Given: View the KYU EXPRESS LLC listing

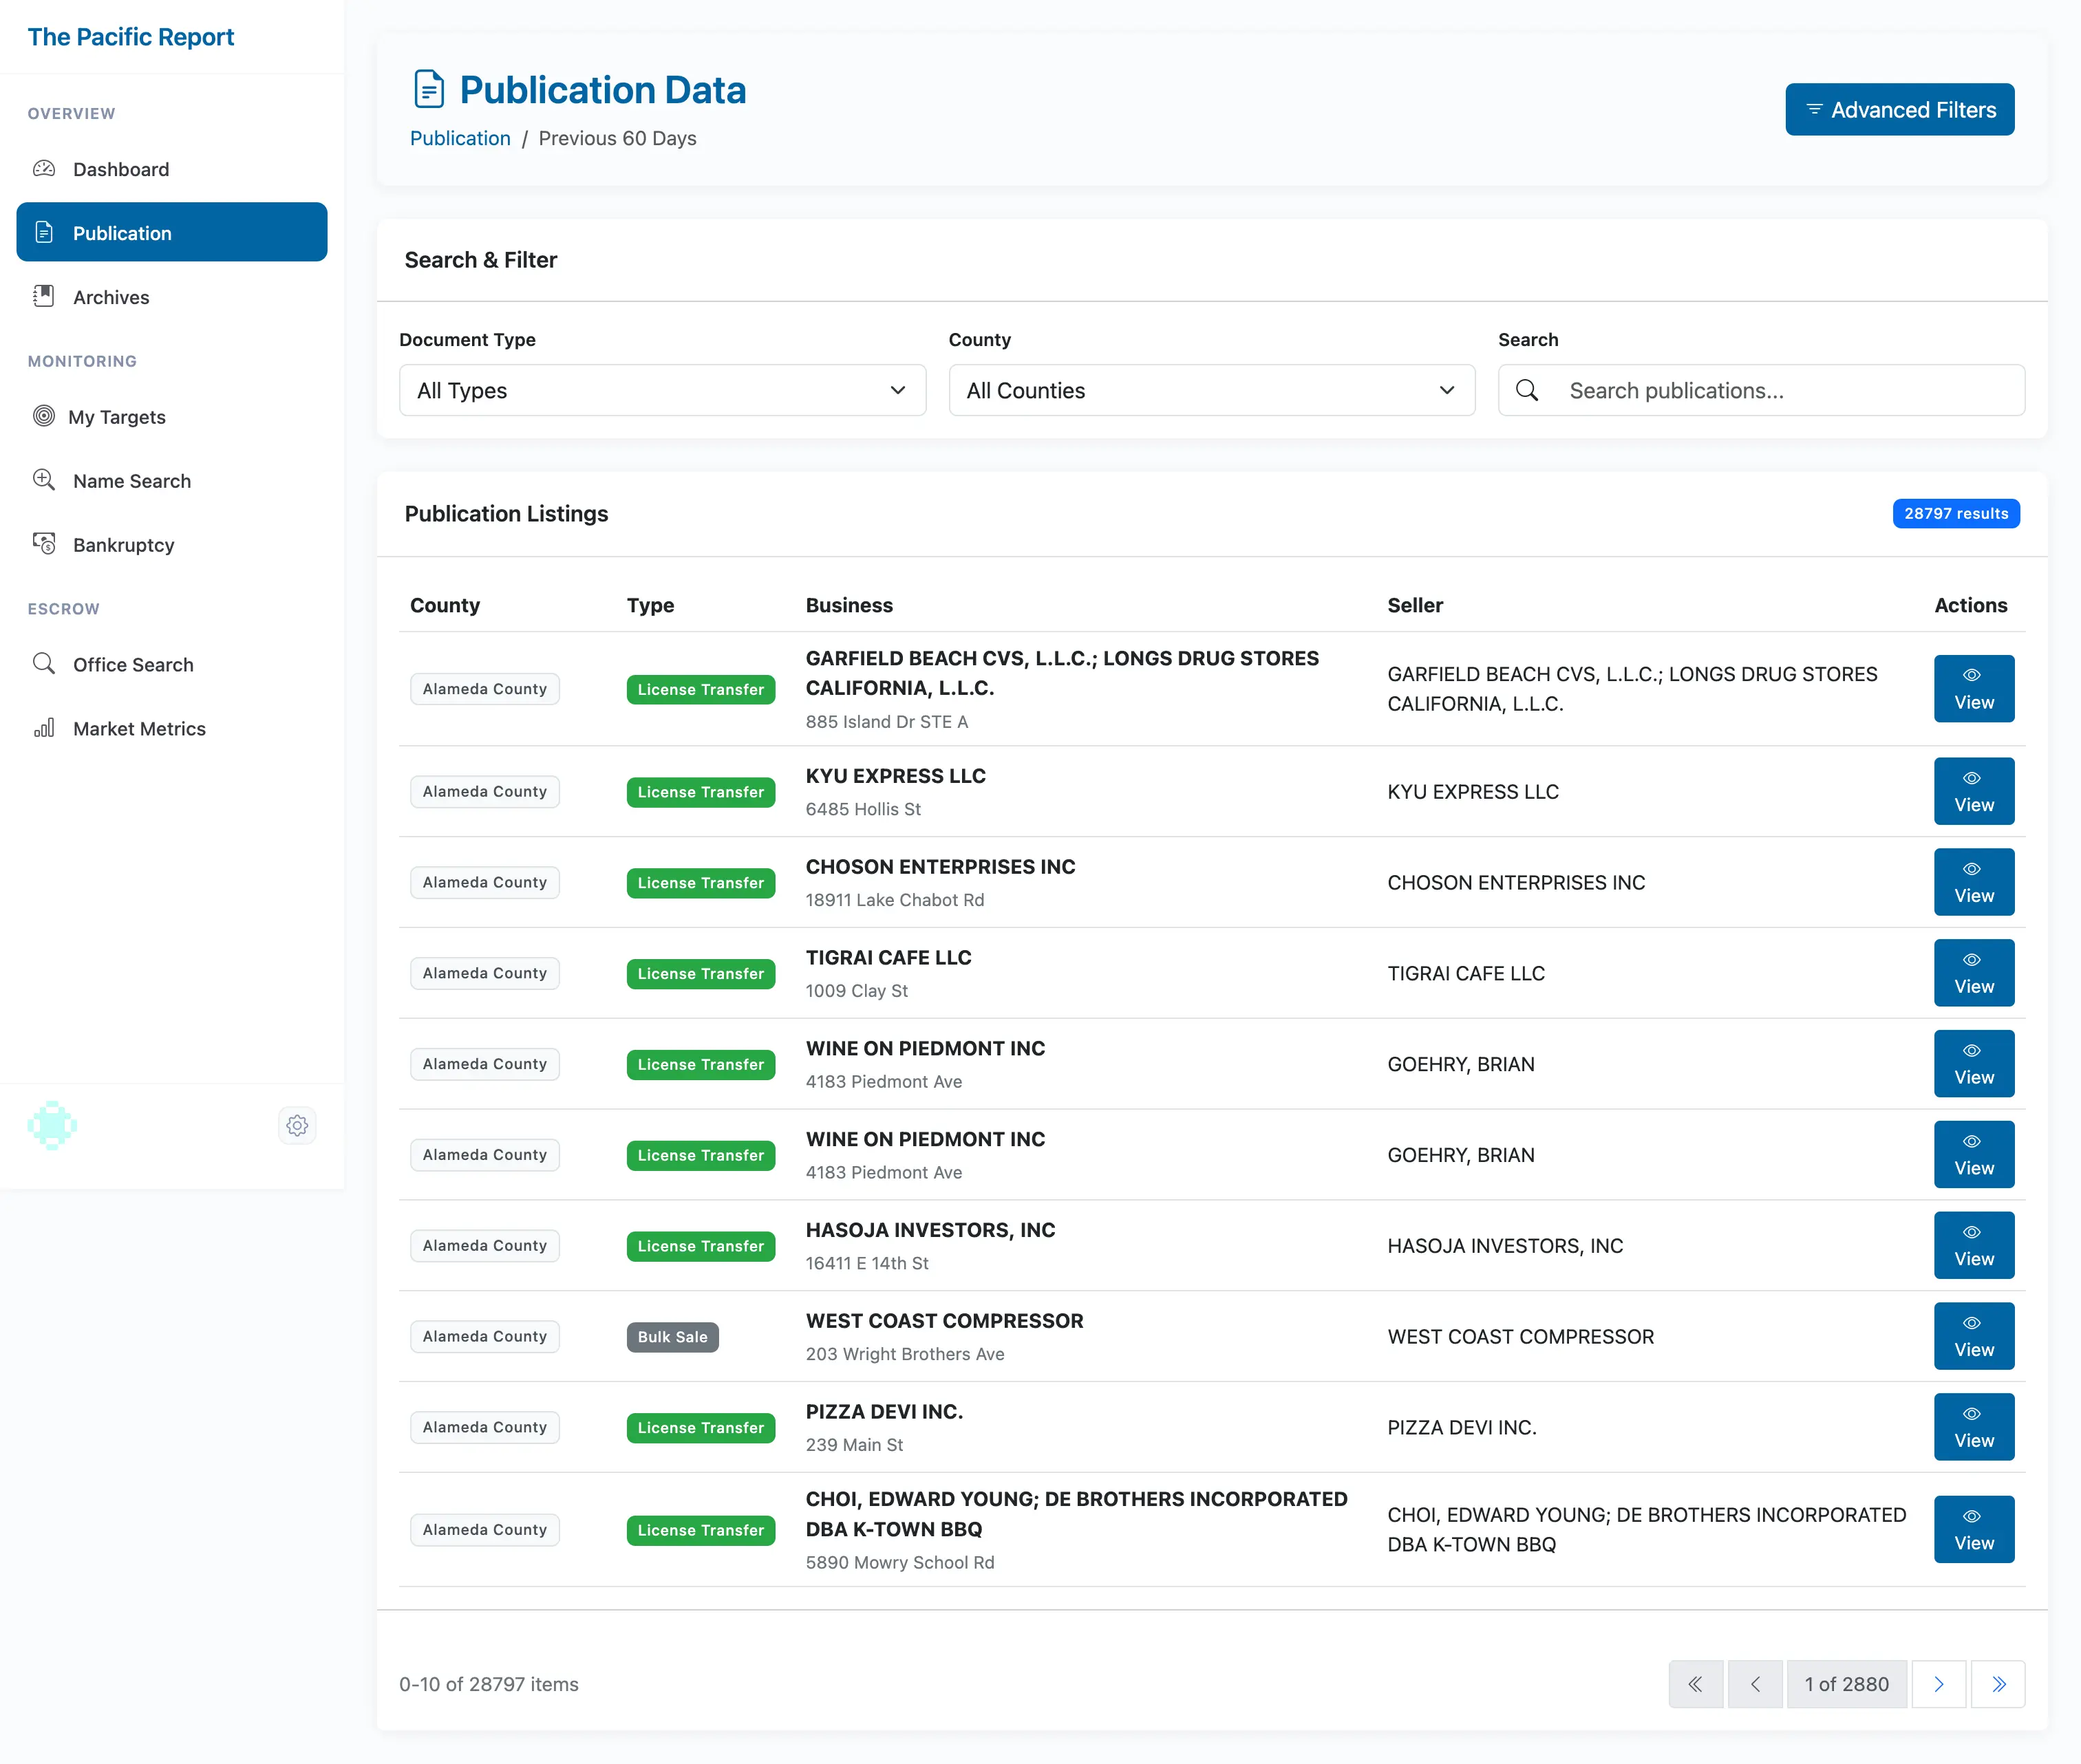Looking at the screenshot, I should (1974, 791).
